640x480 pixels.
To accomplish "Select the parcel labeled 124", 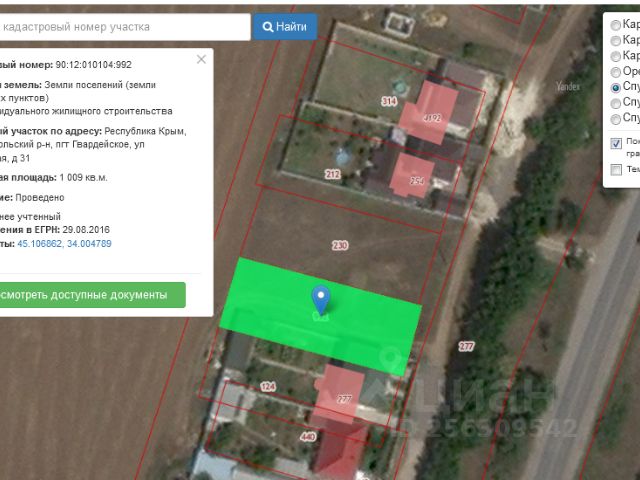I will [x=267, y=386].
